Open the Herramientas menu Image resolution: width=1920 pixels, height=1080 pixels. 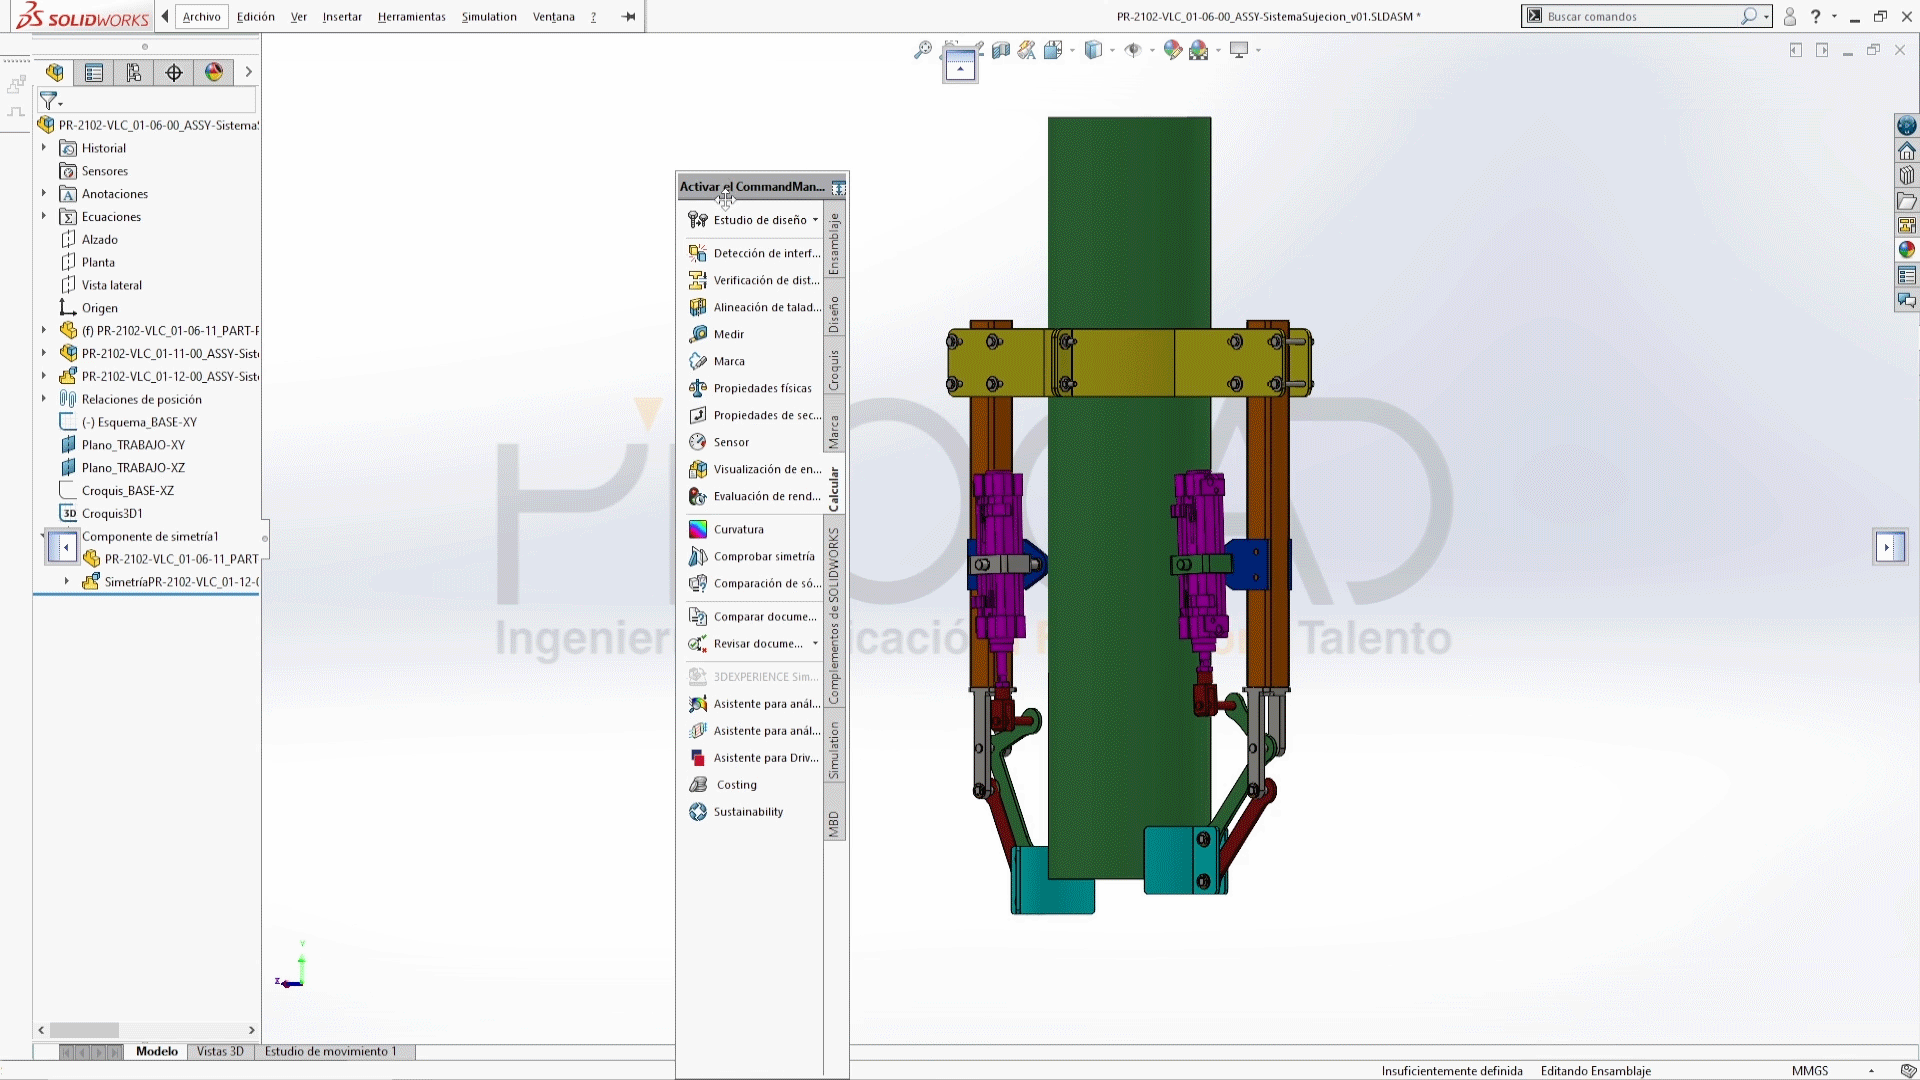click(412, 17)
